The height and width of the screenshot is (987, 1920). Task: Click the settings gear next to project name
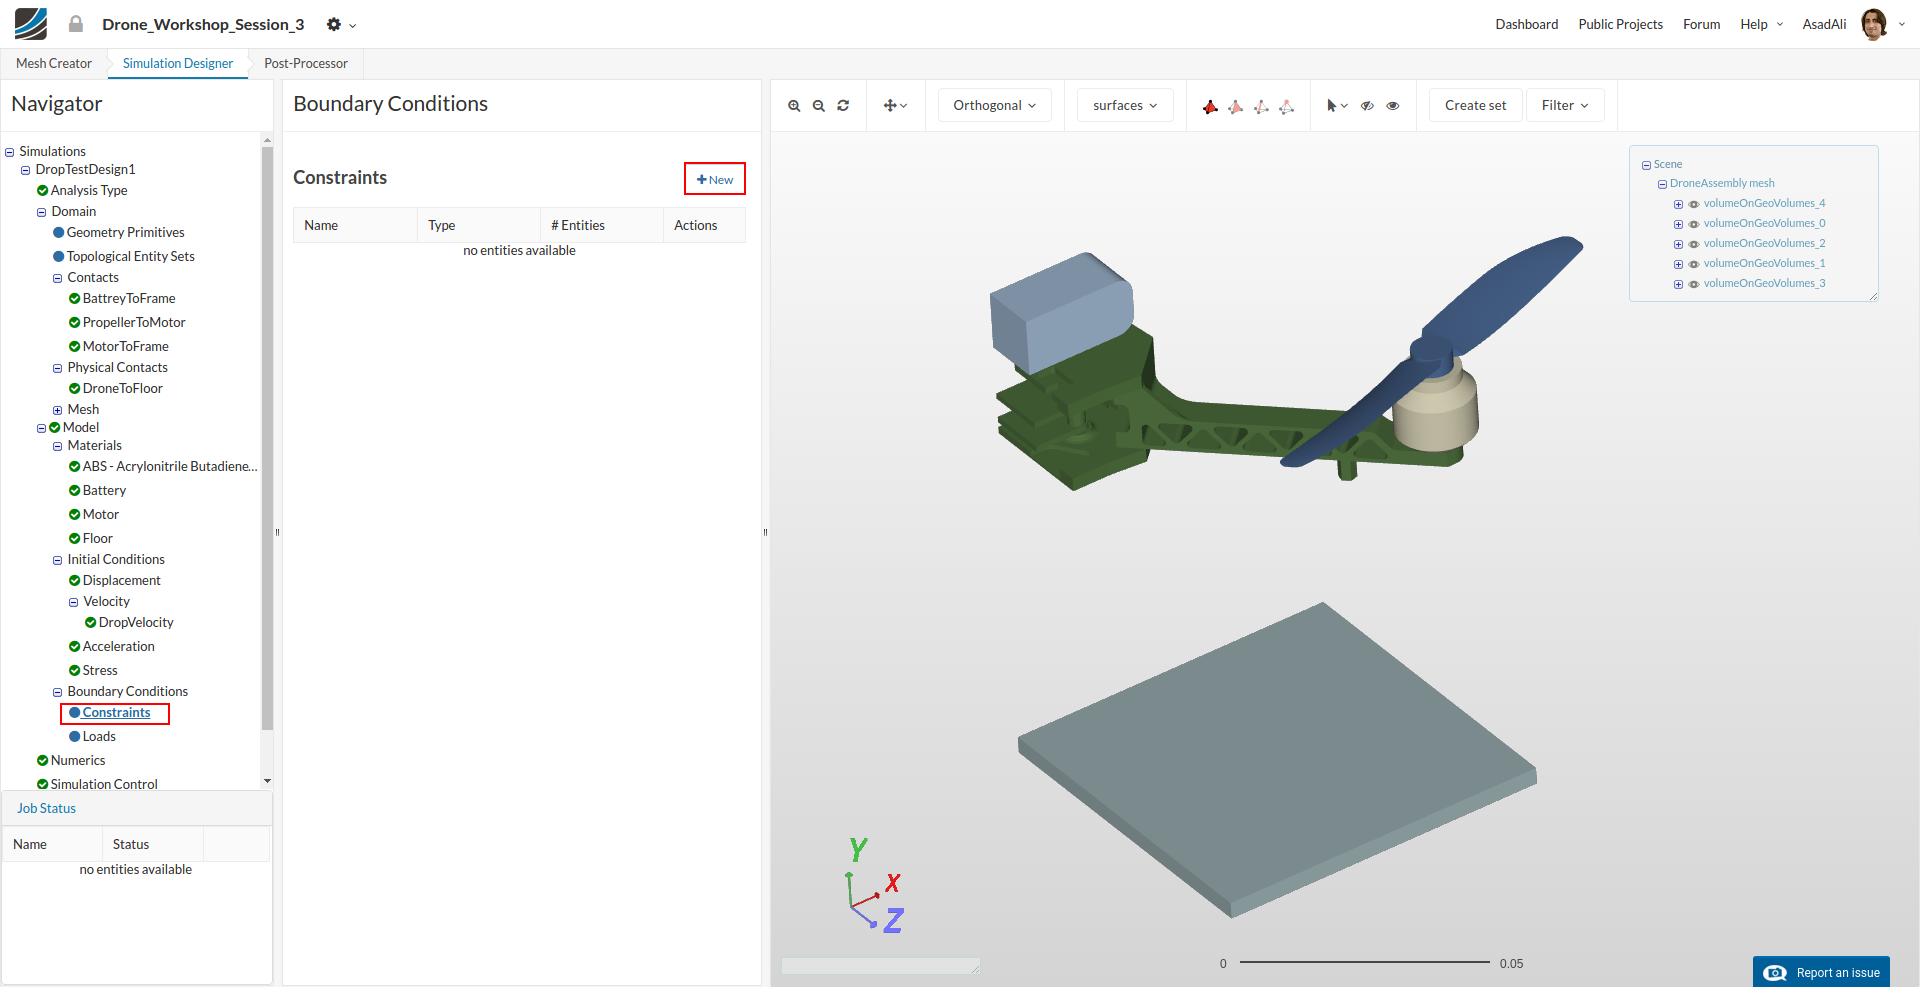[334, 24]
